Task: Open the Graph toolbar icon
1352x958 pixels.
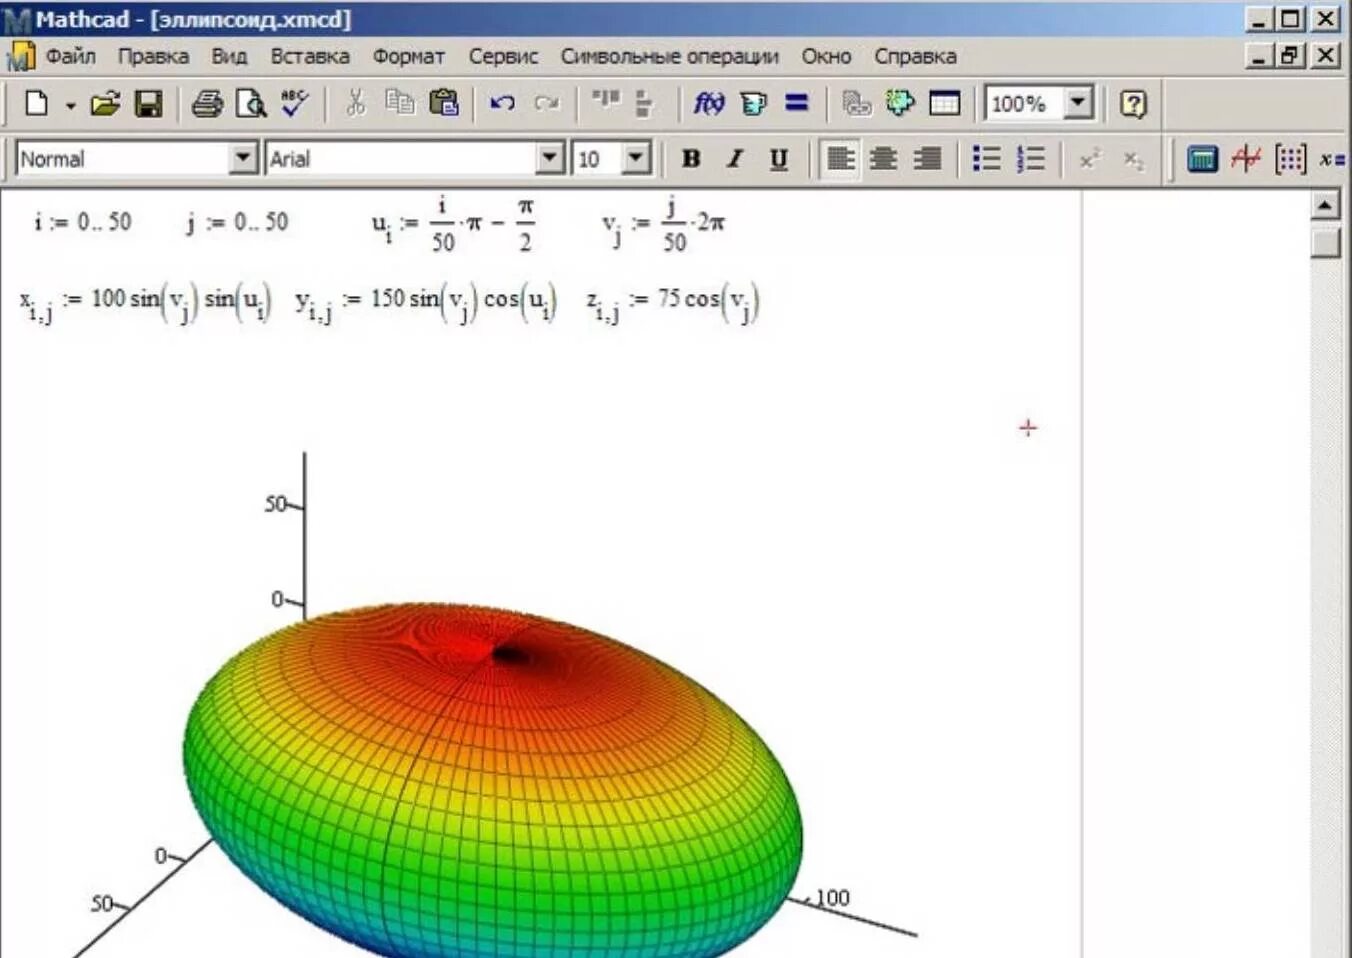Action: 1246,158
